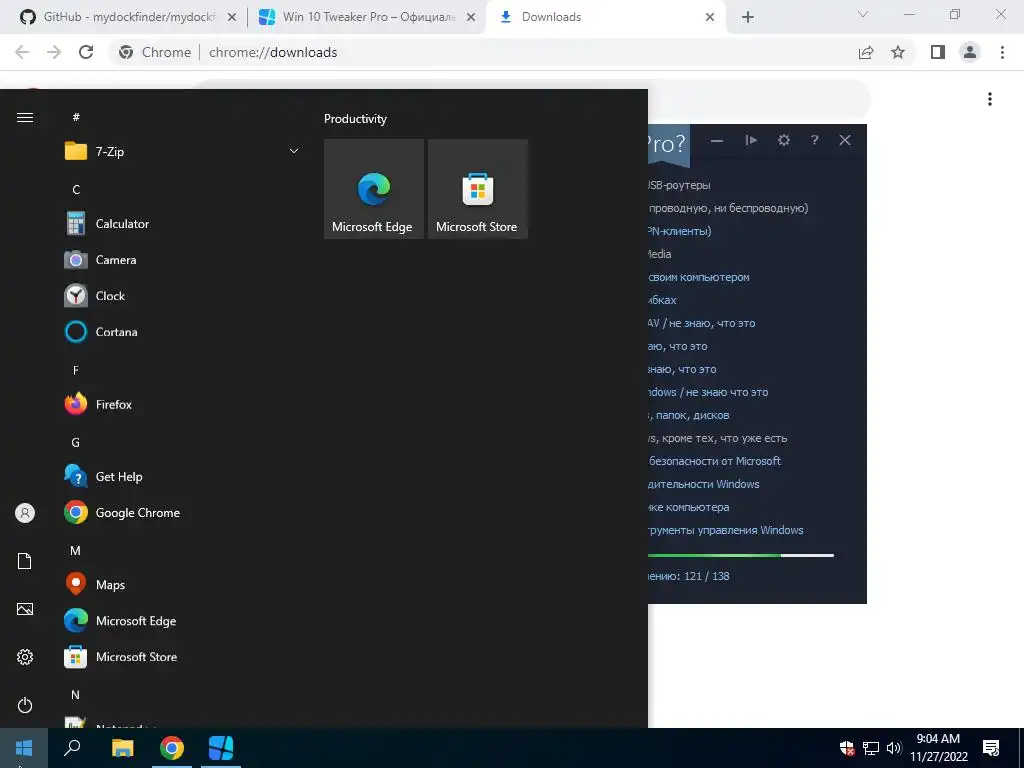The height and width of the screenshot is (768, 1024).
Task: Open Settings gear in Start sidebar
Action: pos(25,657)
